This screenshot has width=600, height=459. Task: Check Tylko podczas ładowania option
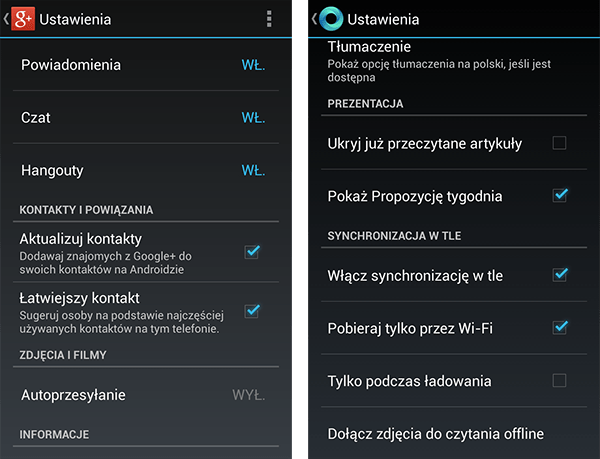point(559,381)
